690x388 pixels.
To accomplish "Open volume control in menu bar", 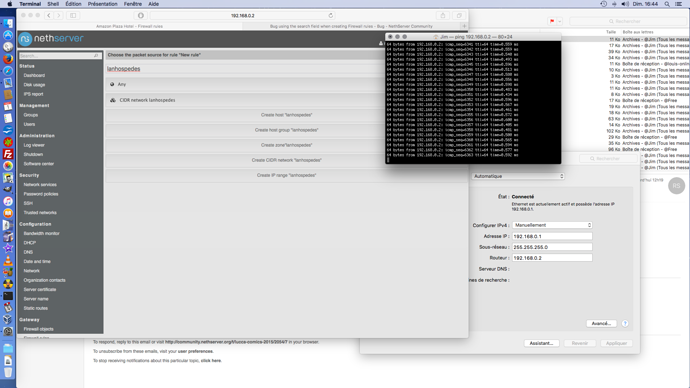I will (625, 4).
